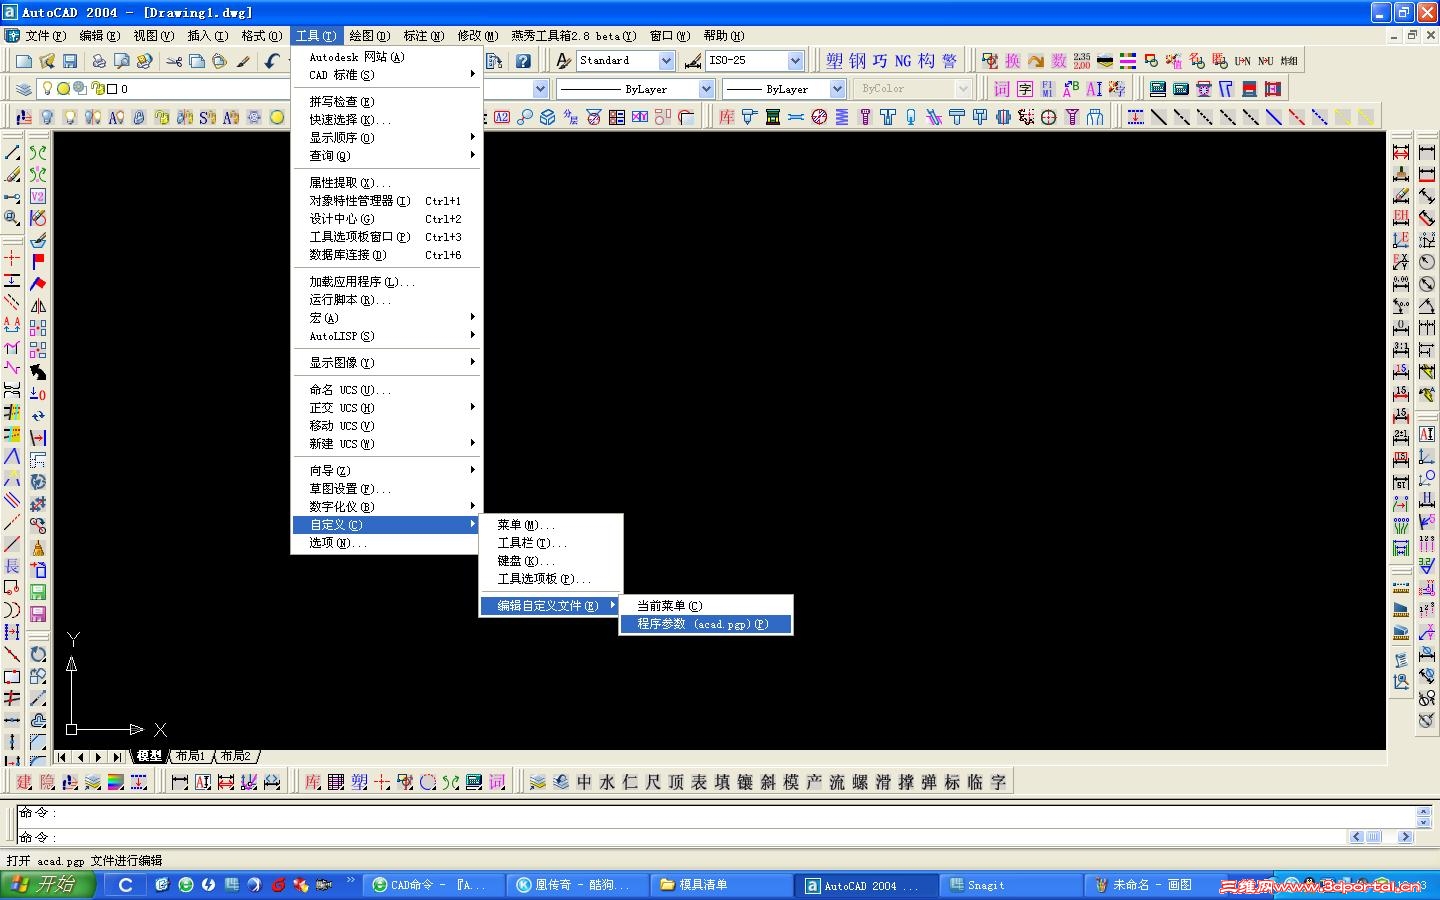The image size is (1440, 900).
Task: Switch to the 布局2 tab
Action: tap(236, 757)
